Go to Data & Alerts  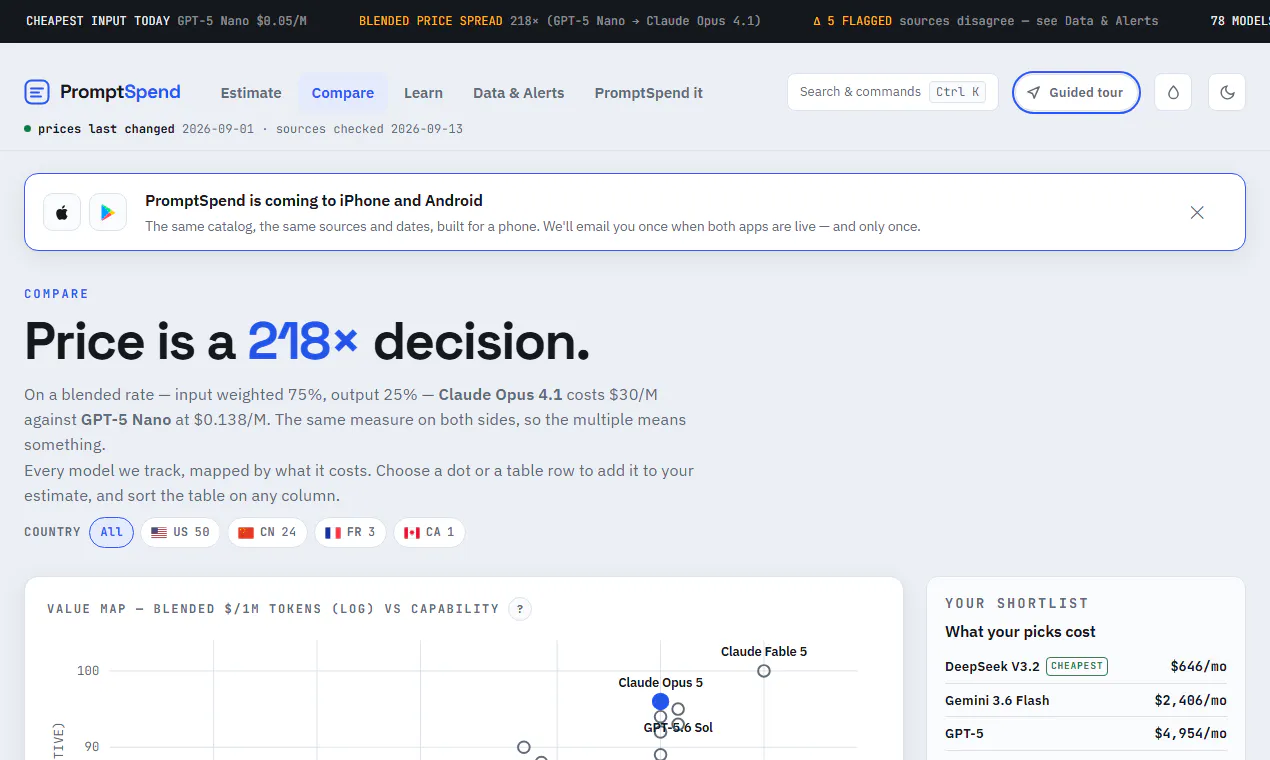pos(519,93)
